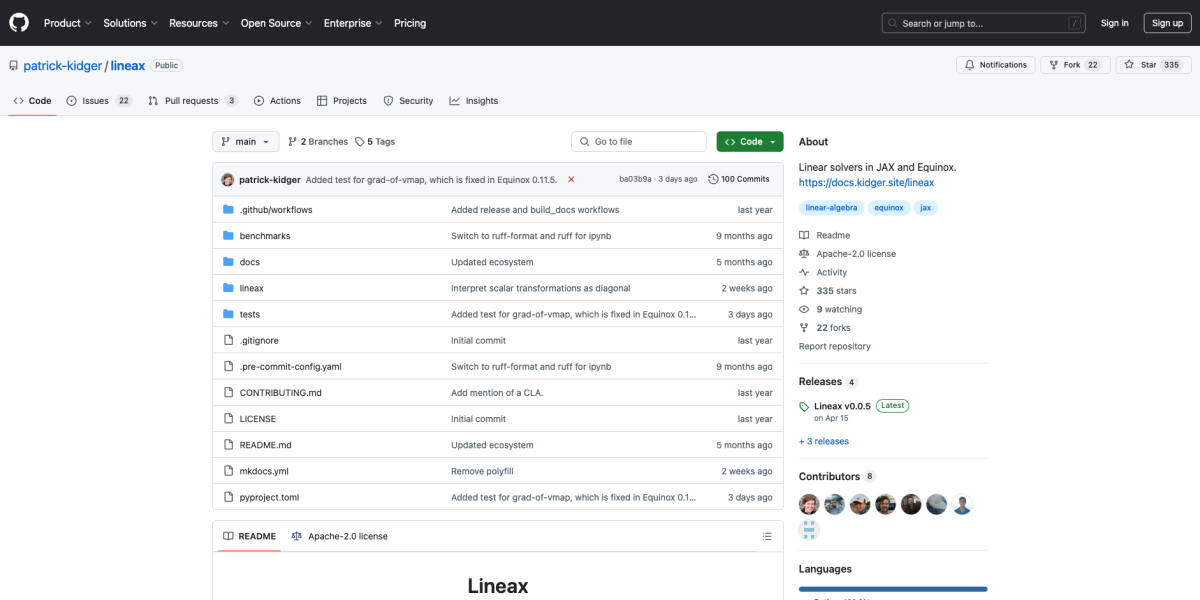Select the Apache-2.0 license tab
Image resolution: width=1200 pixels, height=600 pixels.
pos(339,536)
